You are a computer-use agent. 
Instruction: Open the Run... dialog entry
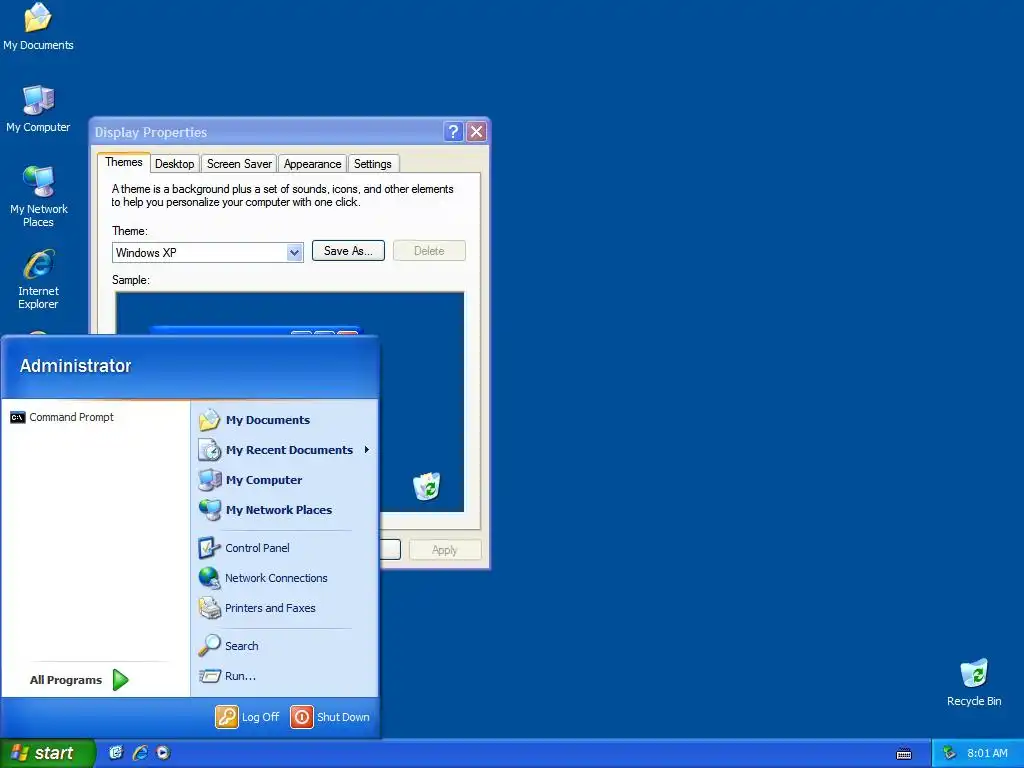click(286, 676)
